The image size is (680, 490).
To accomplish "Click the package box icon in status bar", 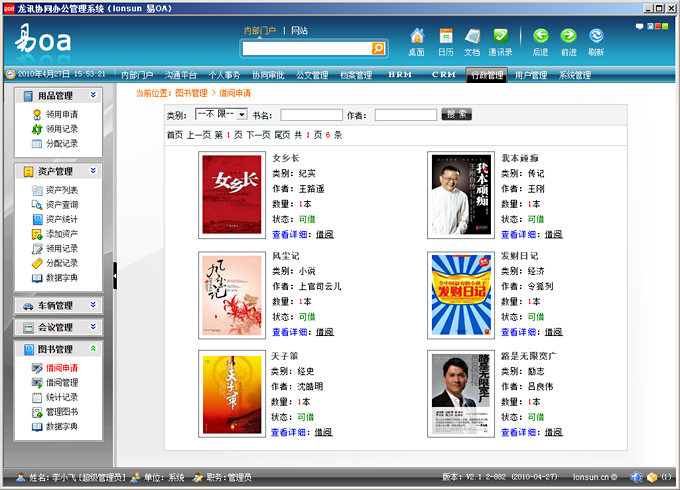I will point(652,477).
